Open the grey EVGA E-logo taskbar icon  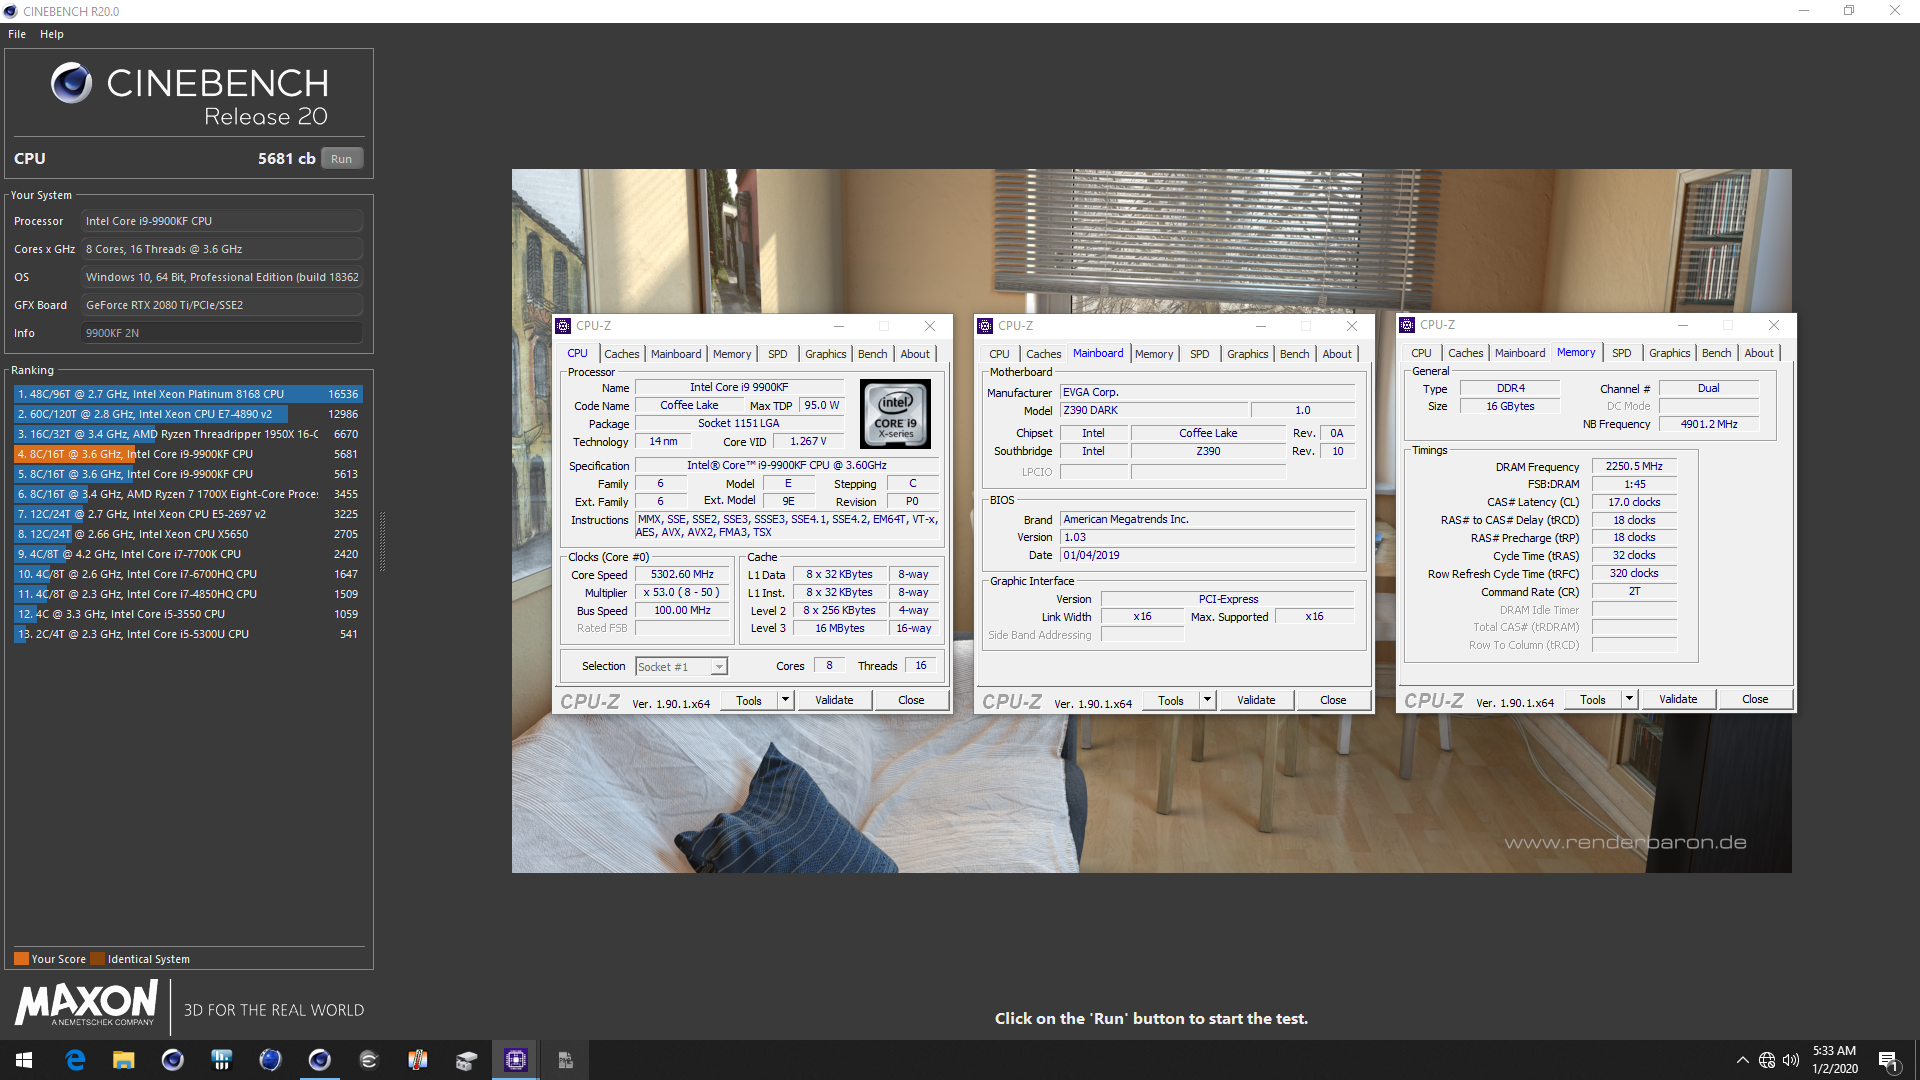point(368,1060)
